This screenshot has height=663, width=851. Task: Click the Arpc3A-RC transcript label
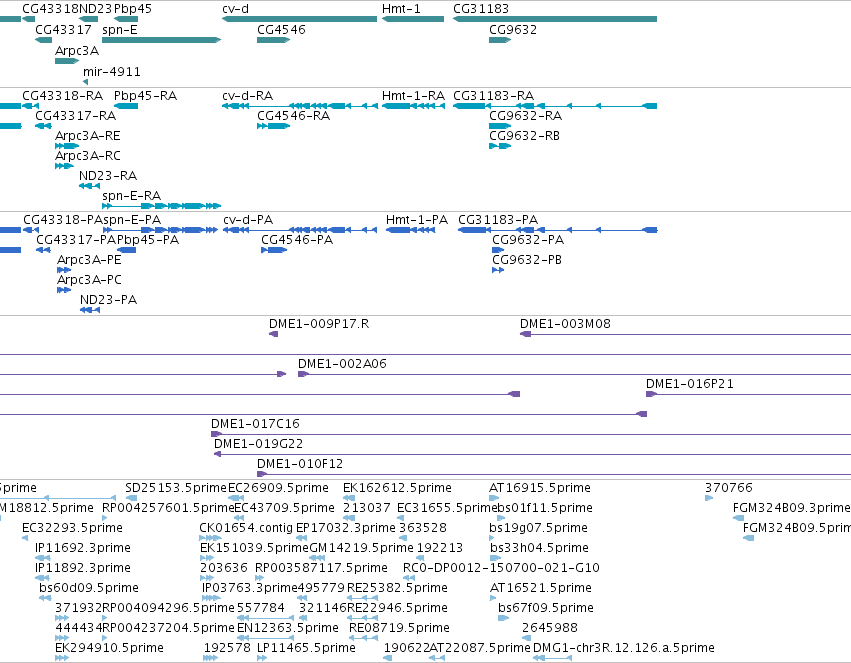88,156
